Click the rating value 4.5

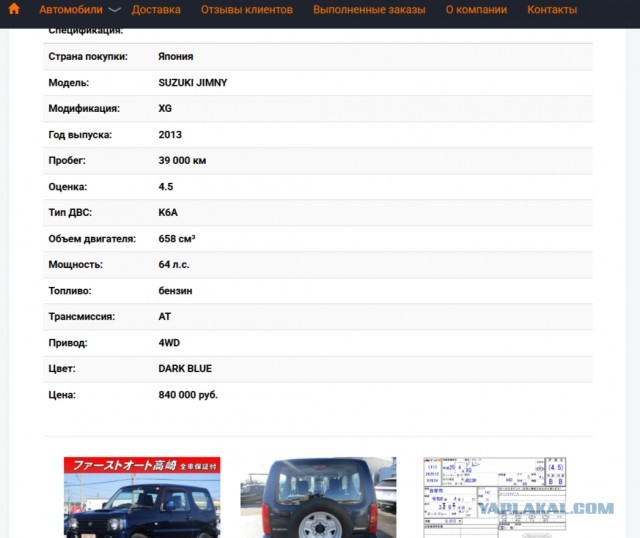point(166,187)
